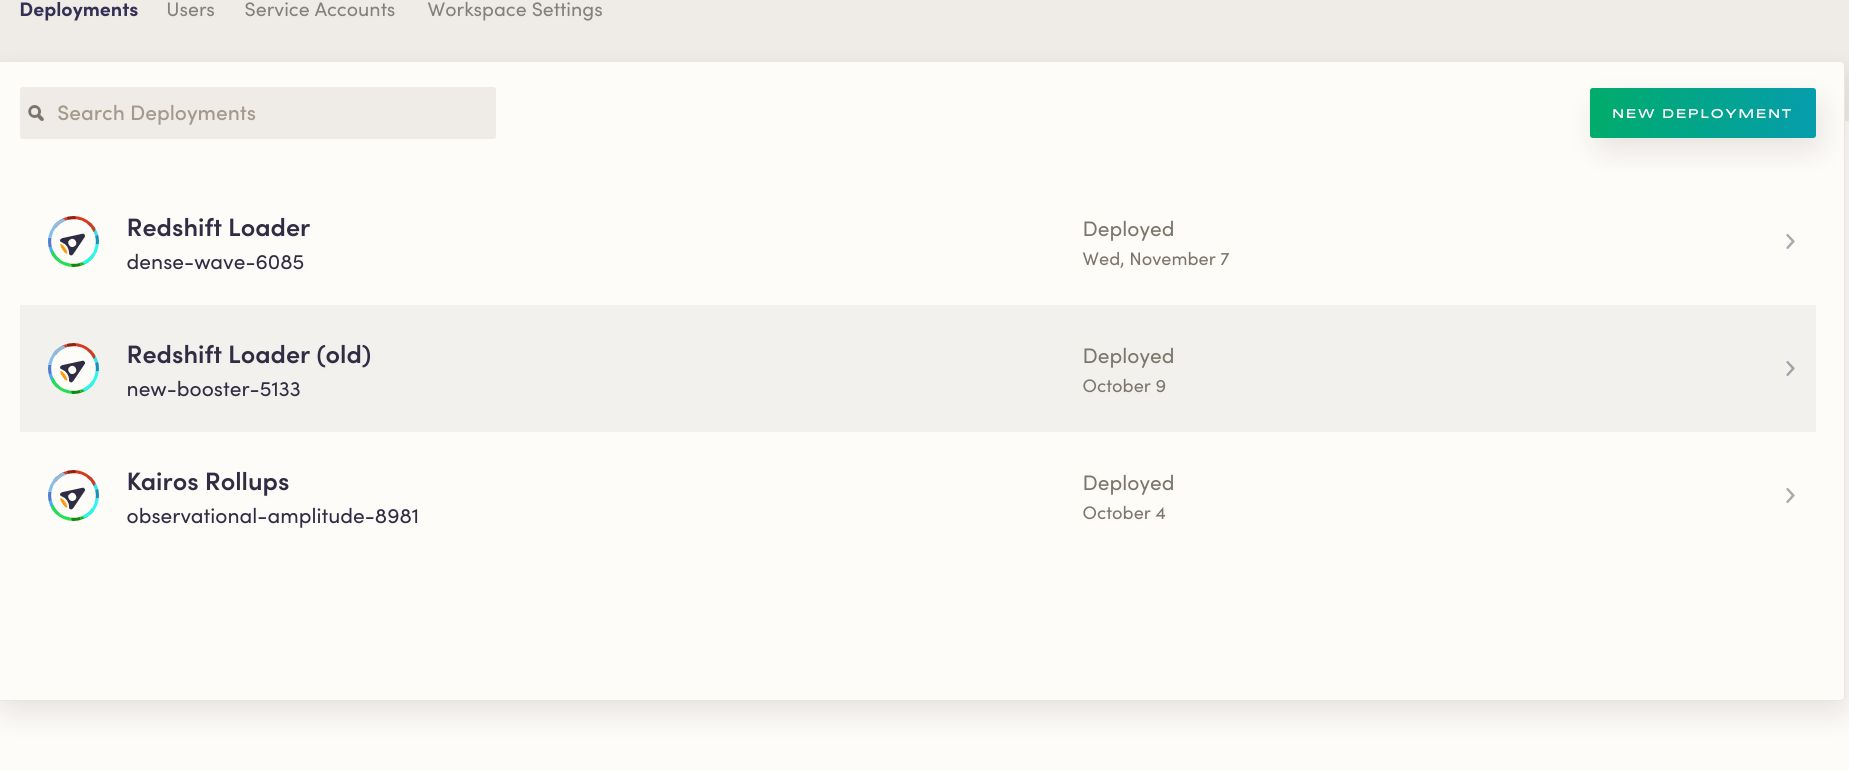Click release name observational-amplitude-8981
This screenshot has width=1849, height=771.
(273, 516)
